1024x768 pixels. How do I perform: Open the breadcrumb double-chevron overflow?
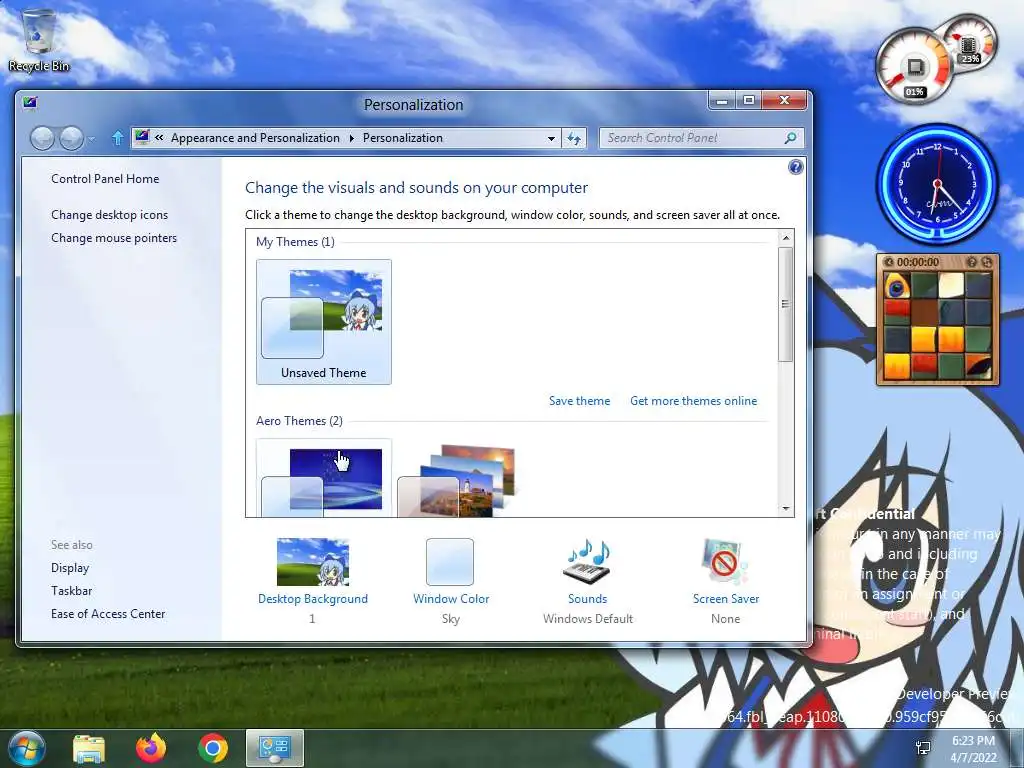pos(159,138)
